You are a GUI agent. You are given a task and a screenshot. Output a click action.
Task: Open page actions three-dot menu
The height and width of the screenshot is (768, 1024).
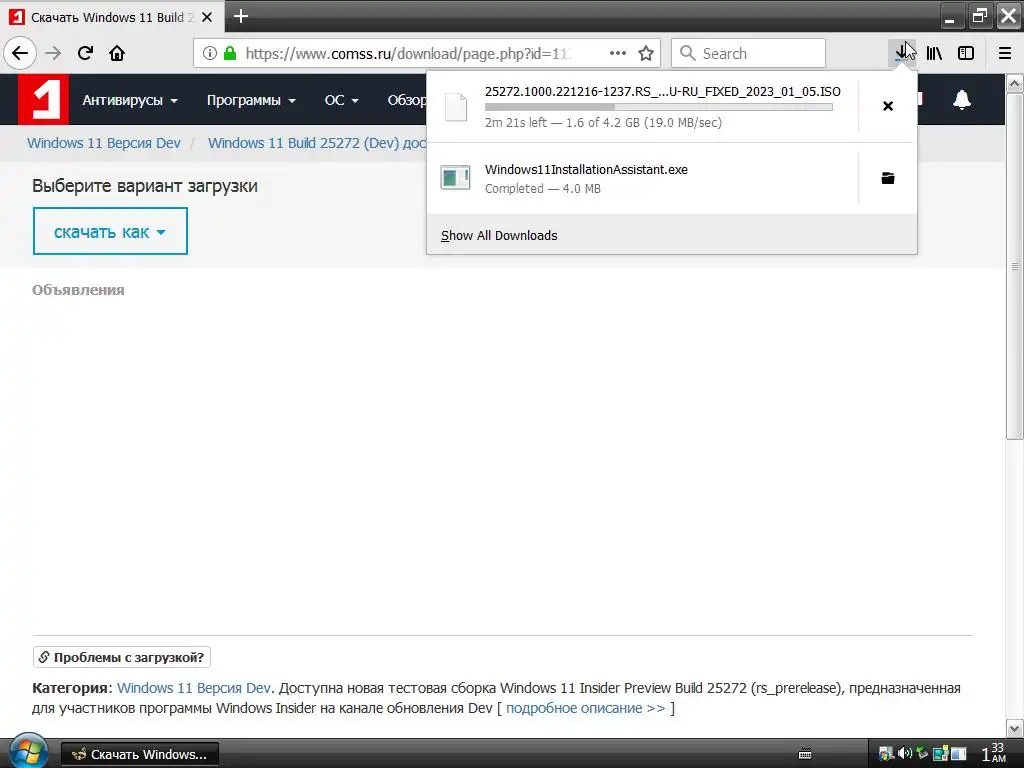pyautogui.click(x=617, y=54)
